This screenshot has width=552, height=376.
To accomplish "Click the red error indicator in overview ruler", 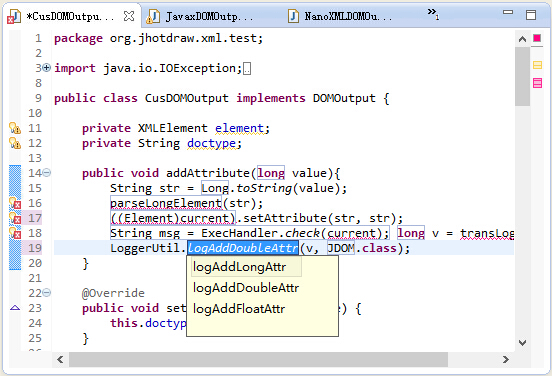I will coord(537,38).
